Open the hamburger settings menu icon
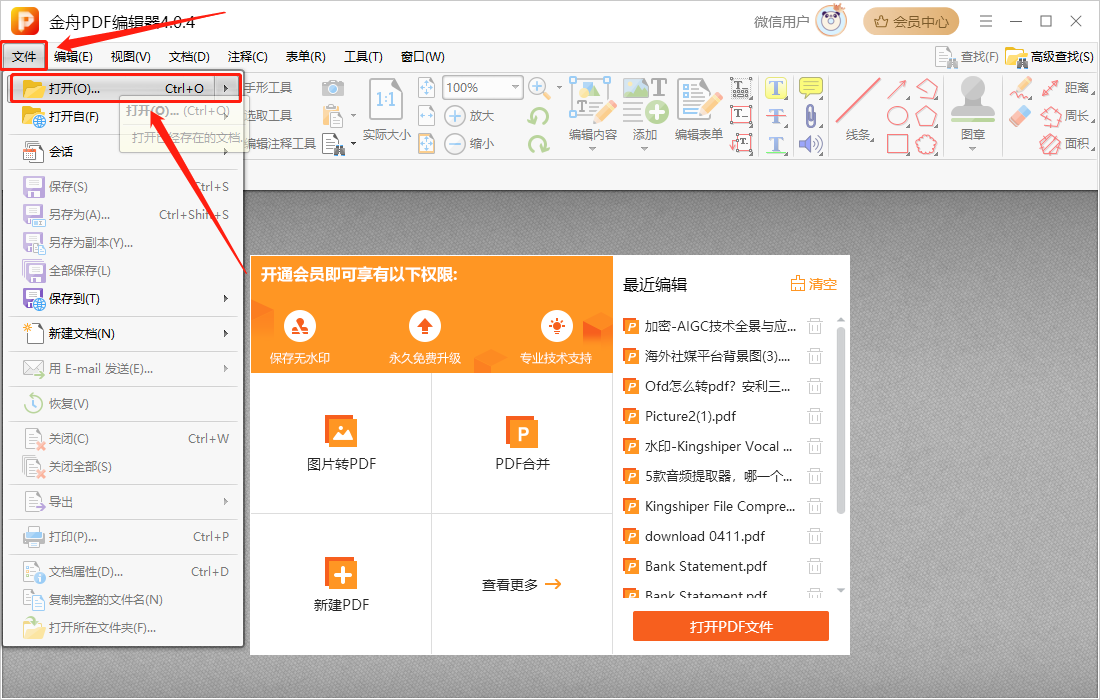 click(986, 22)
